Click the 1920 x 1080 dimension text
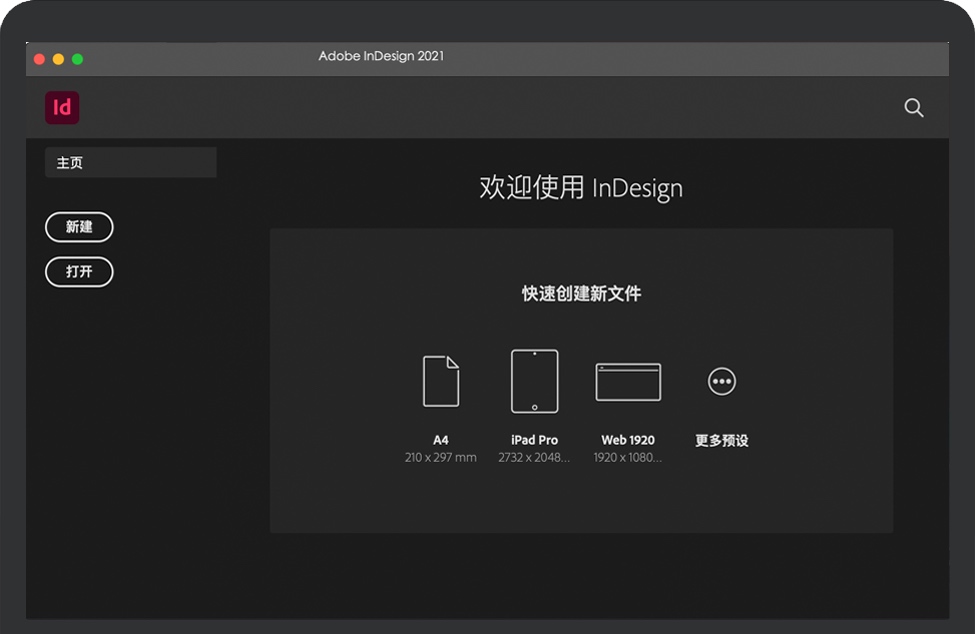Image resolution: width=975 pixels, height=634 pixels. [628, 458]
